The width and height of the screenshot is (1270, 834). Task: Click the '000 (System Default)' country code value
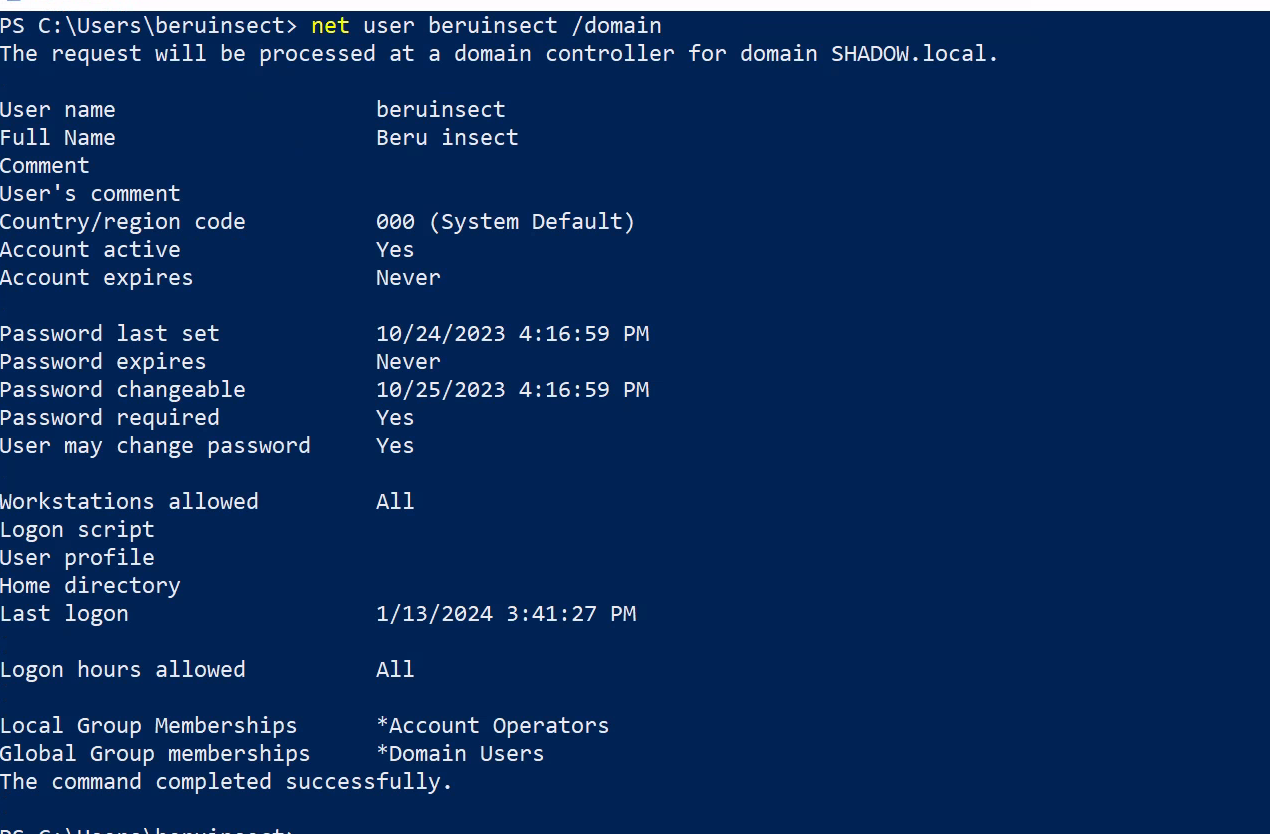coord(505,221)
